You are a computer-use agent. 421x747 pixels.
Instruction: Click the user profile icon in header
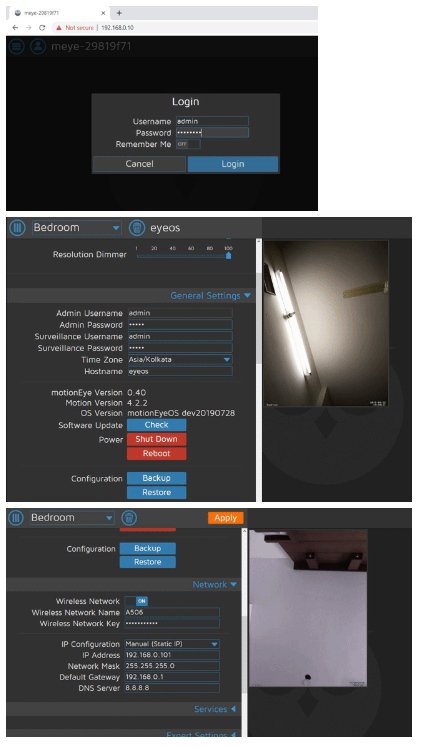point(38,46)
